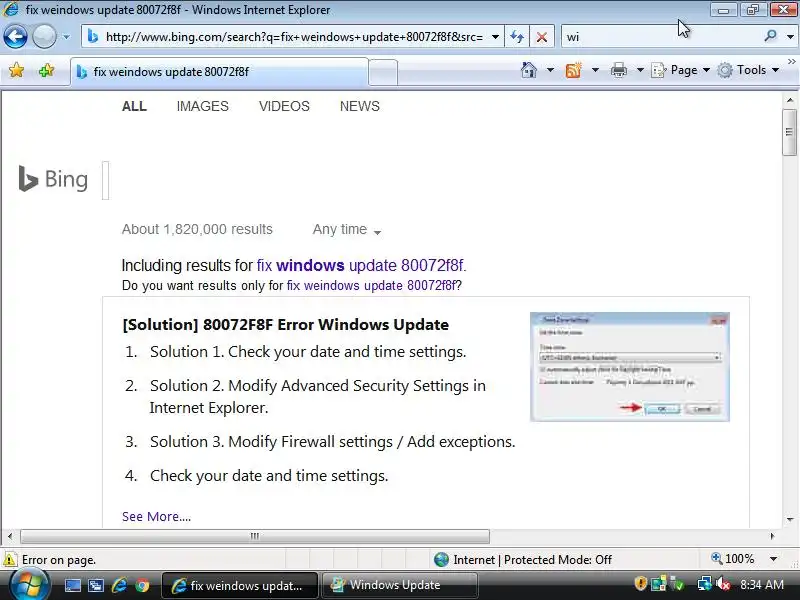
Task: Click the Print icon
Action: [x=618, y=70]
